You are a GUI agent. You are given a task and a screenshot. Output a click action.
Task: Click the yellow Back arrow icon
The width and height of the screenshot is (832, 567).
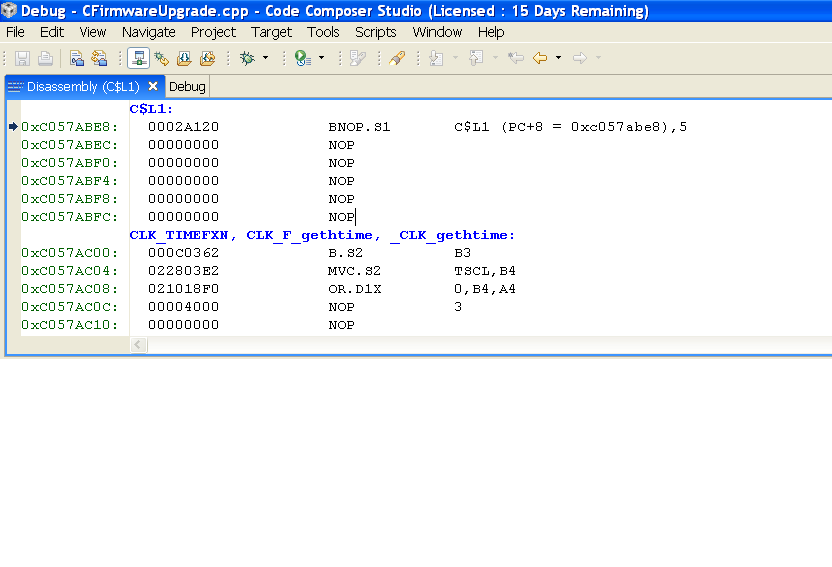click(x=540, y=58)
